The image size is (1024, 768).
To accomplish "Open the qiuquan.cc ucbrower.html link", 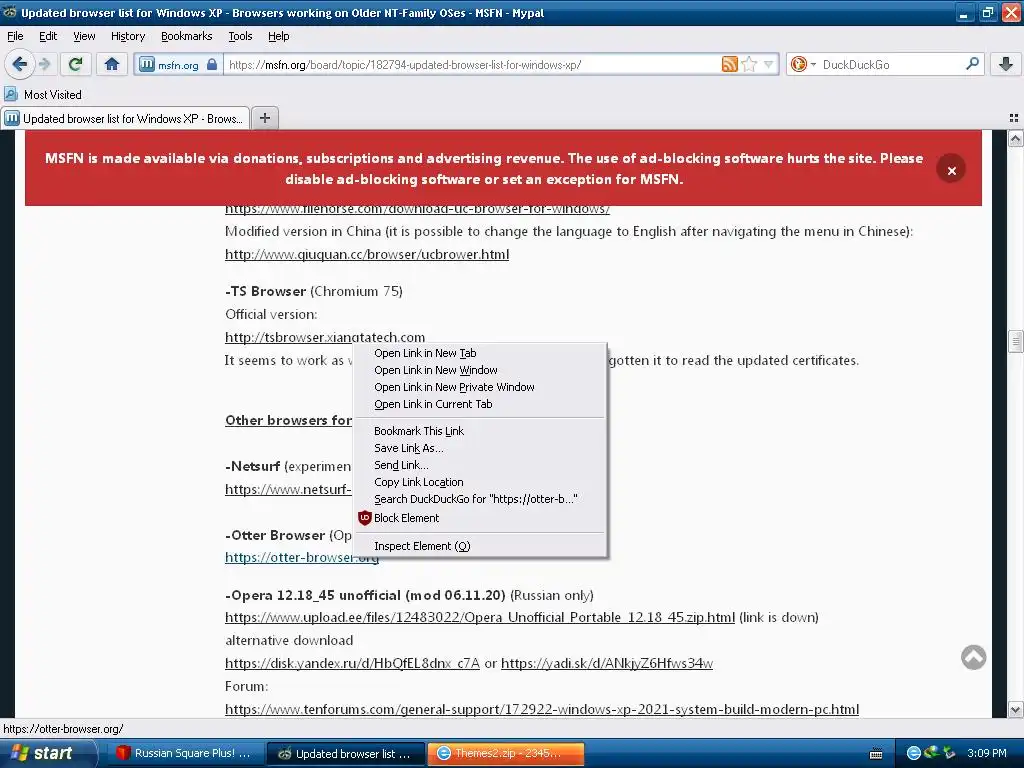I will [367, 255].
